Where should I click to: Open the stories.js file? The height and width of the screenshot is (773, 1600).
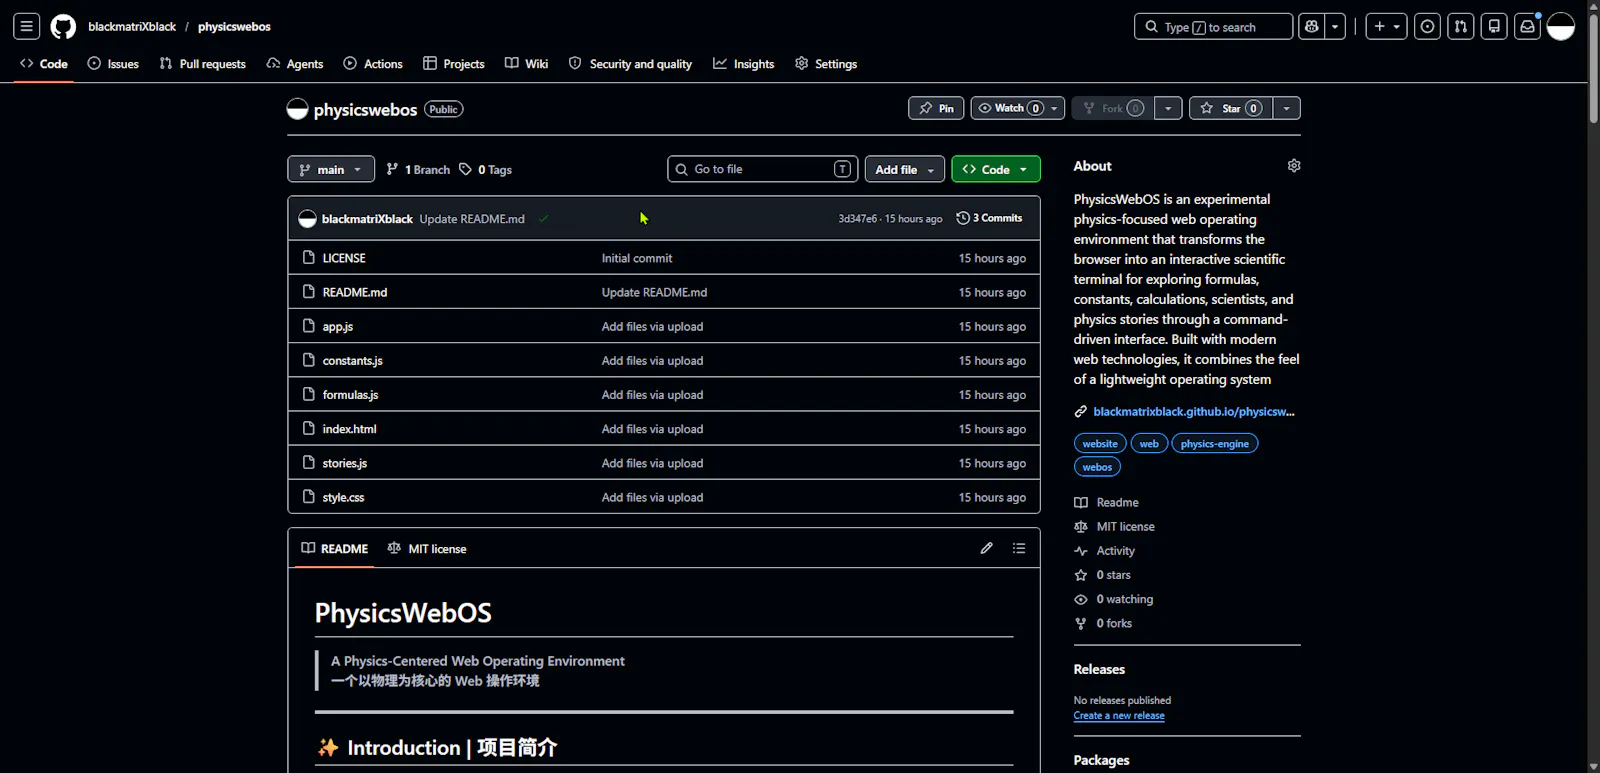click(345, 463)
